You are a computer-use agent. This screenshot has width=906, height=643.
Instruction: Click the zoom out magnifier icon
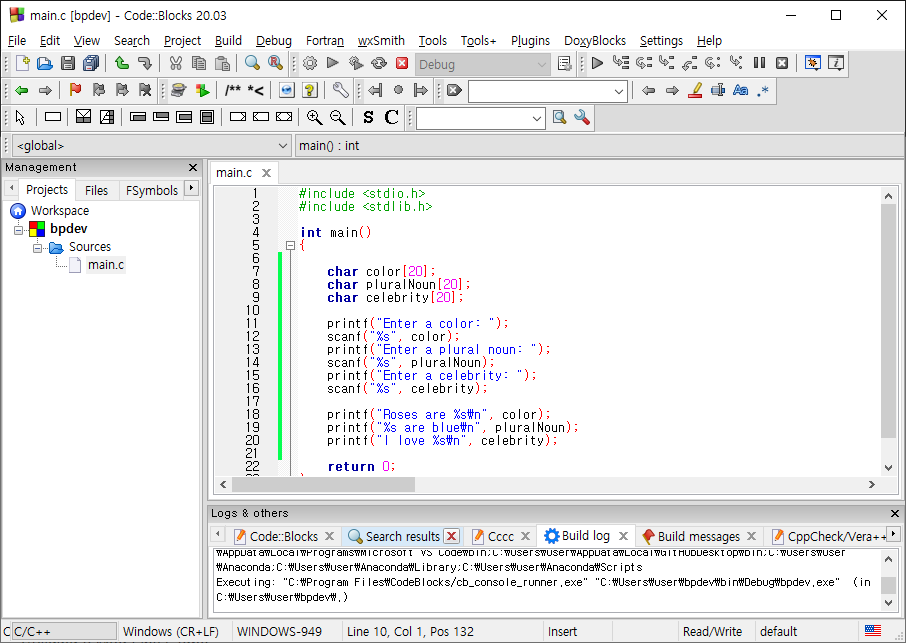pos(337,117)
